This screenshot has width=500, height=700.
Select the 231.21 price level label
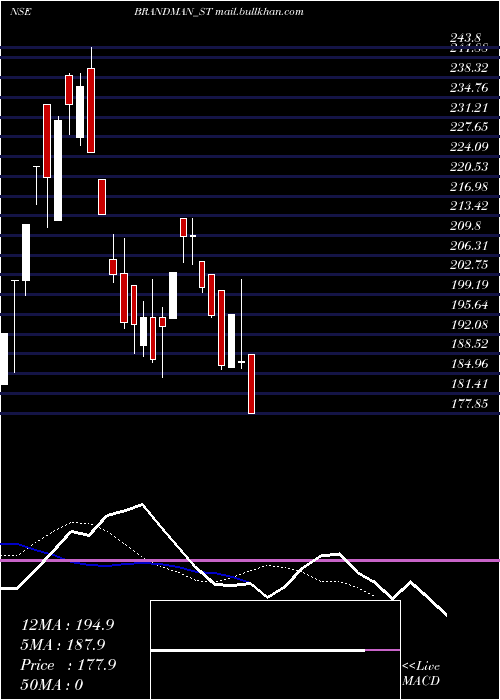469,107
